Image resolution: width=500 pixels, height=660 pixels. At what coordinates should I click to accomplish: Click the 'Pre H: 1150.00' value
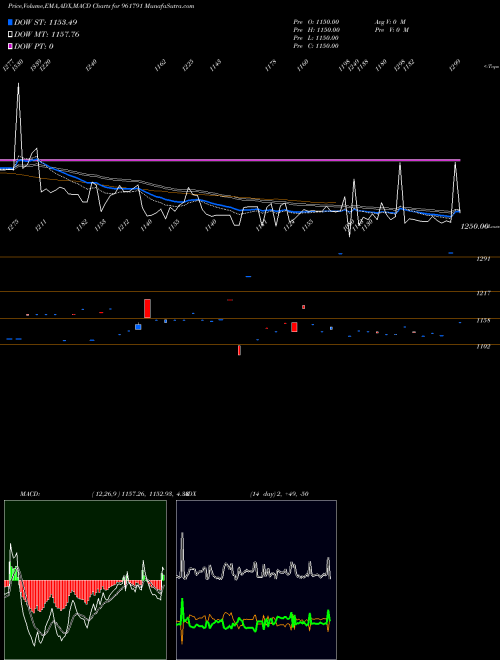(316, 30)
